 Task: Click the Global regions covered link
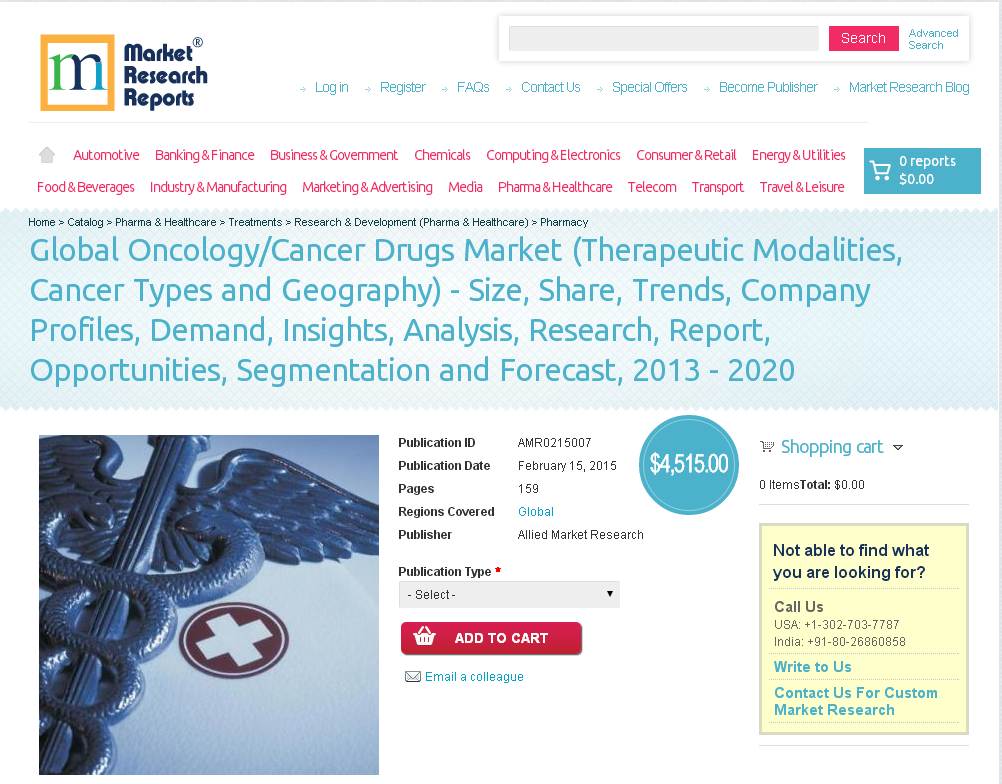535,511
